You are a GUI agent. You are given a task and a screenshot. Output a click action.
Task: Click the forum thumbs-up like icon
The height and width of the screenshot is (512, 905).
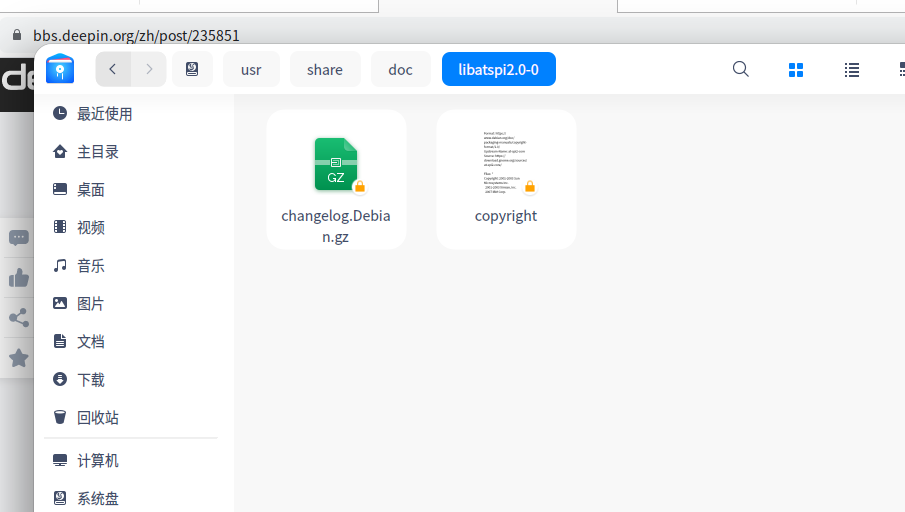click(x=18, y=278)
